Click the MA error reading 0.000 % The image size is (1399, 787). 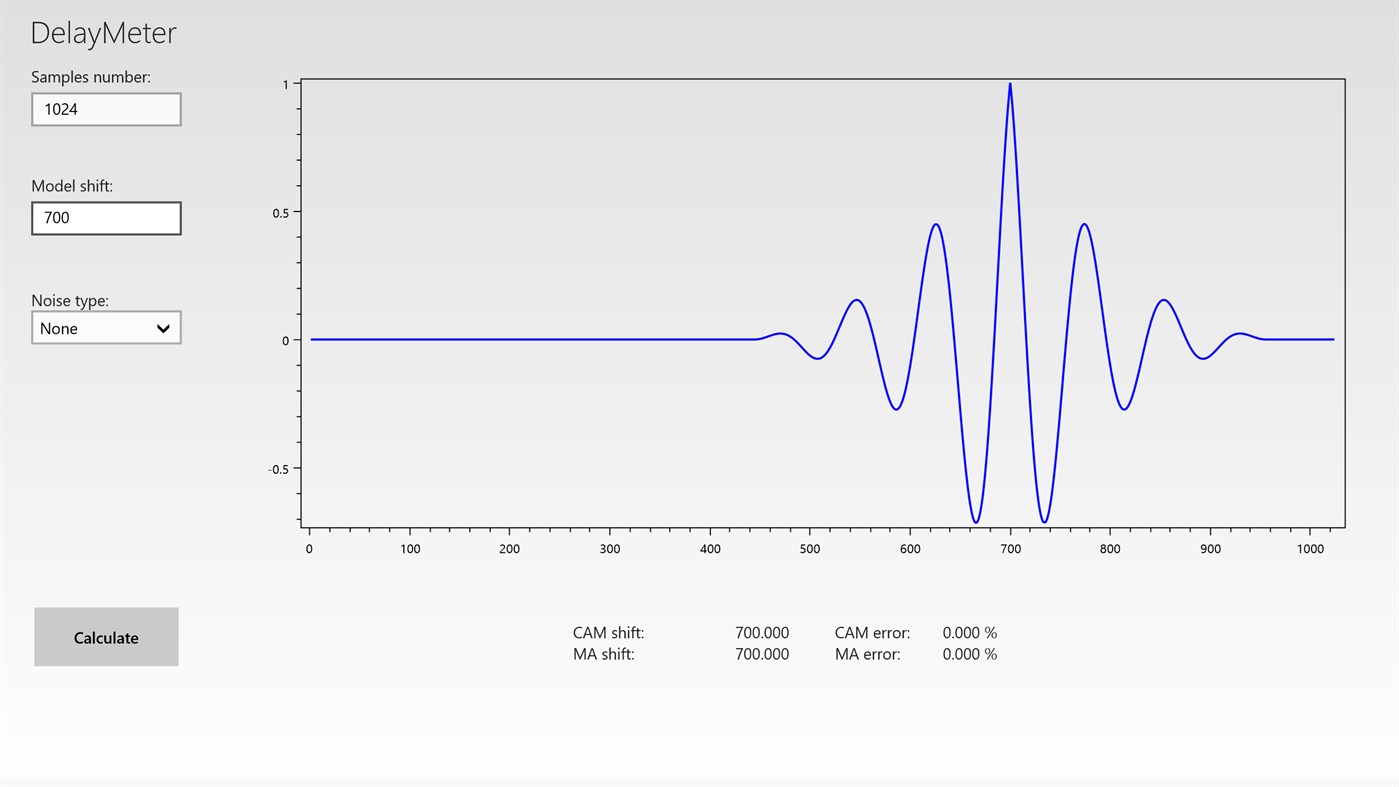(x=969, y=653)
